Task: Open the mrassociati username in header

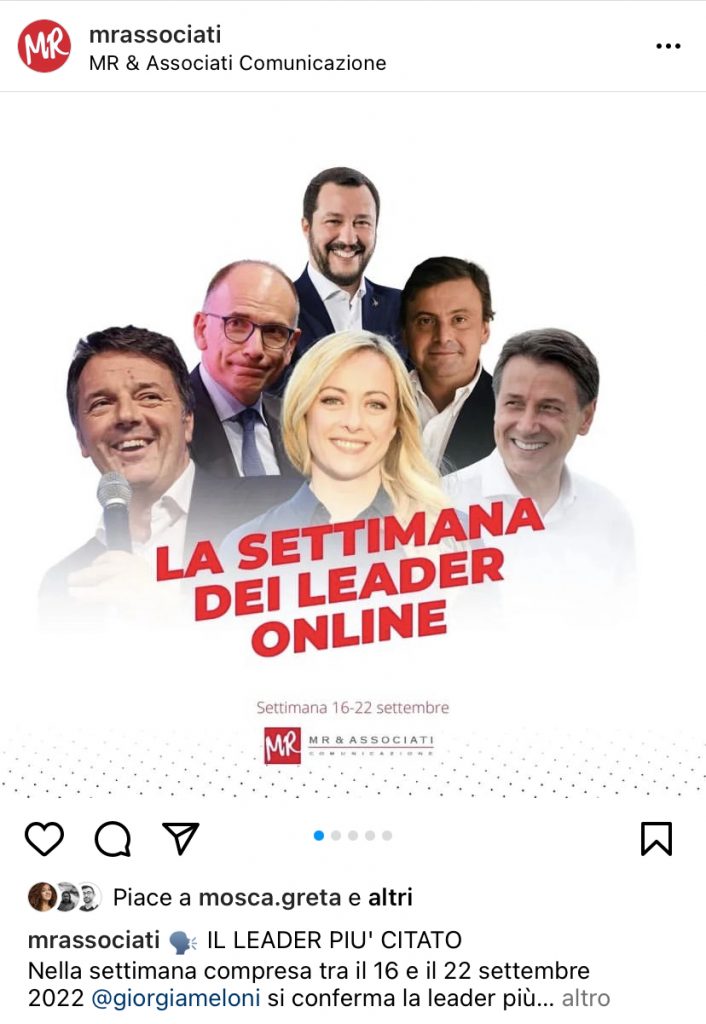Action: [155, 34]
